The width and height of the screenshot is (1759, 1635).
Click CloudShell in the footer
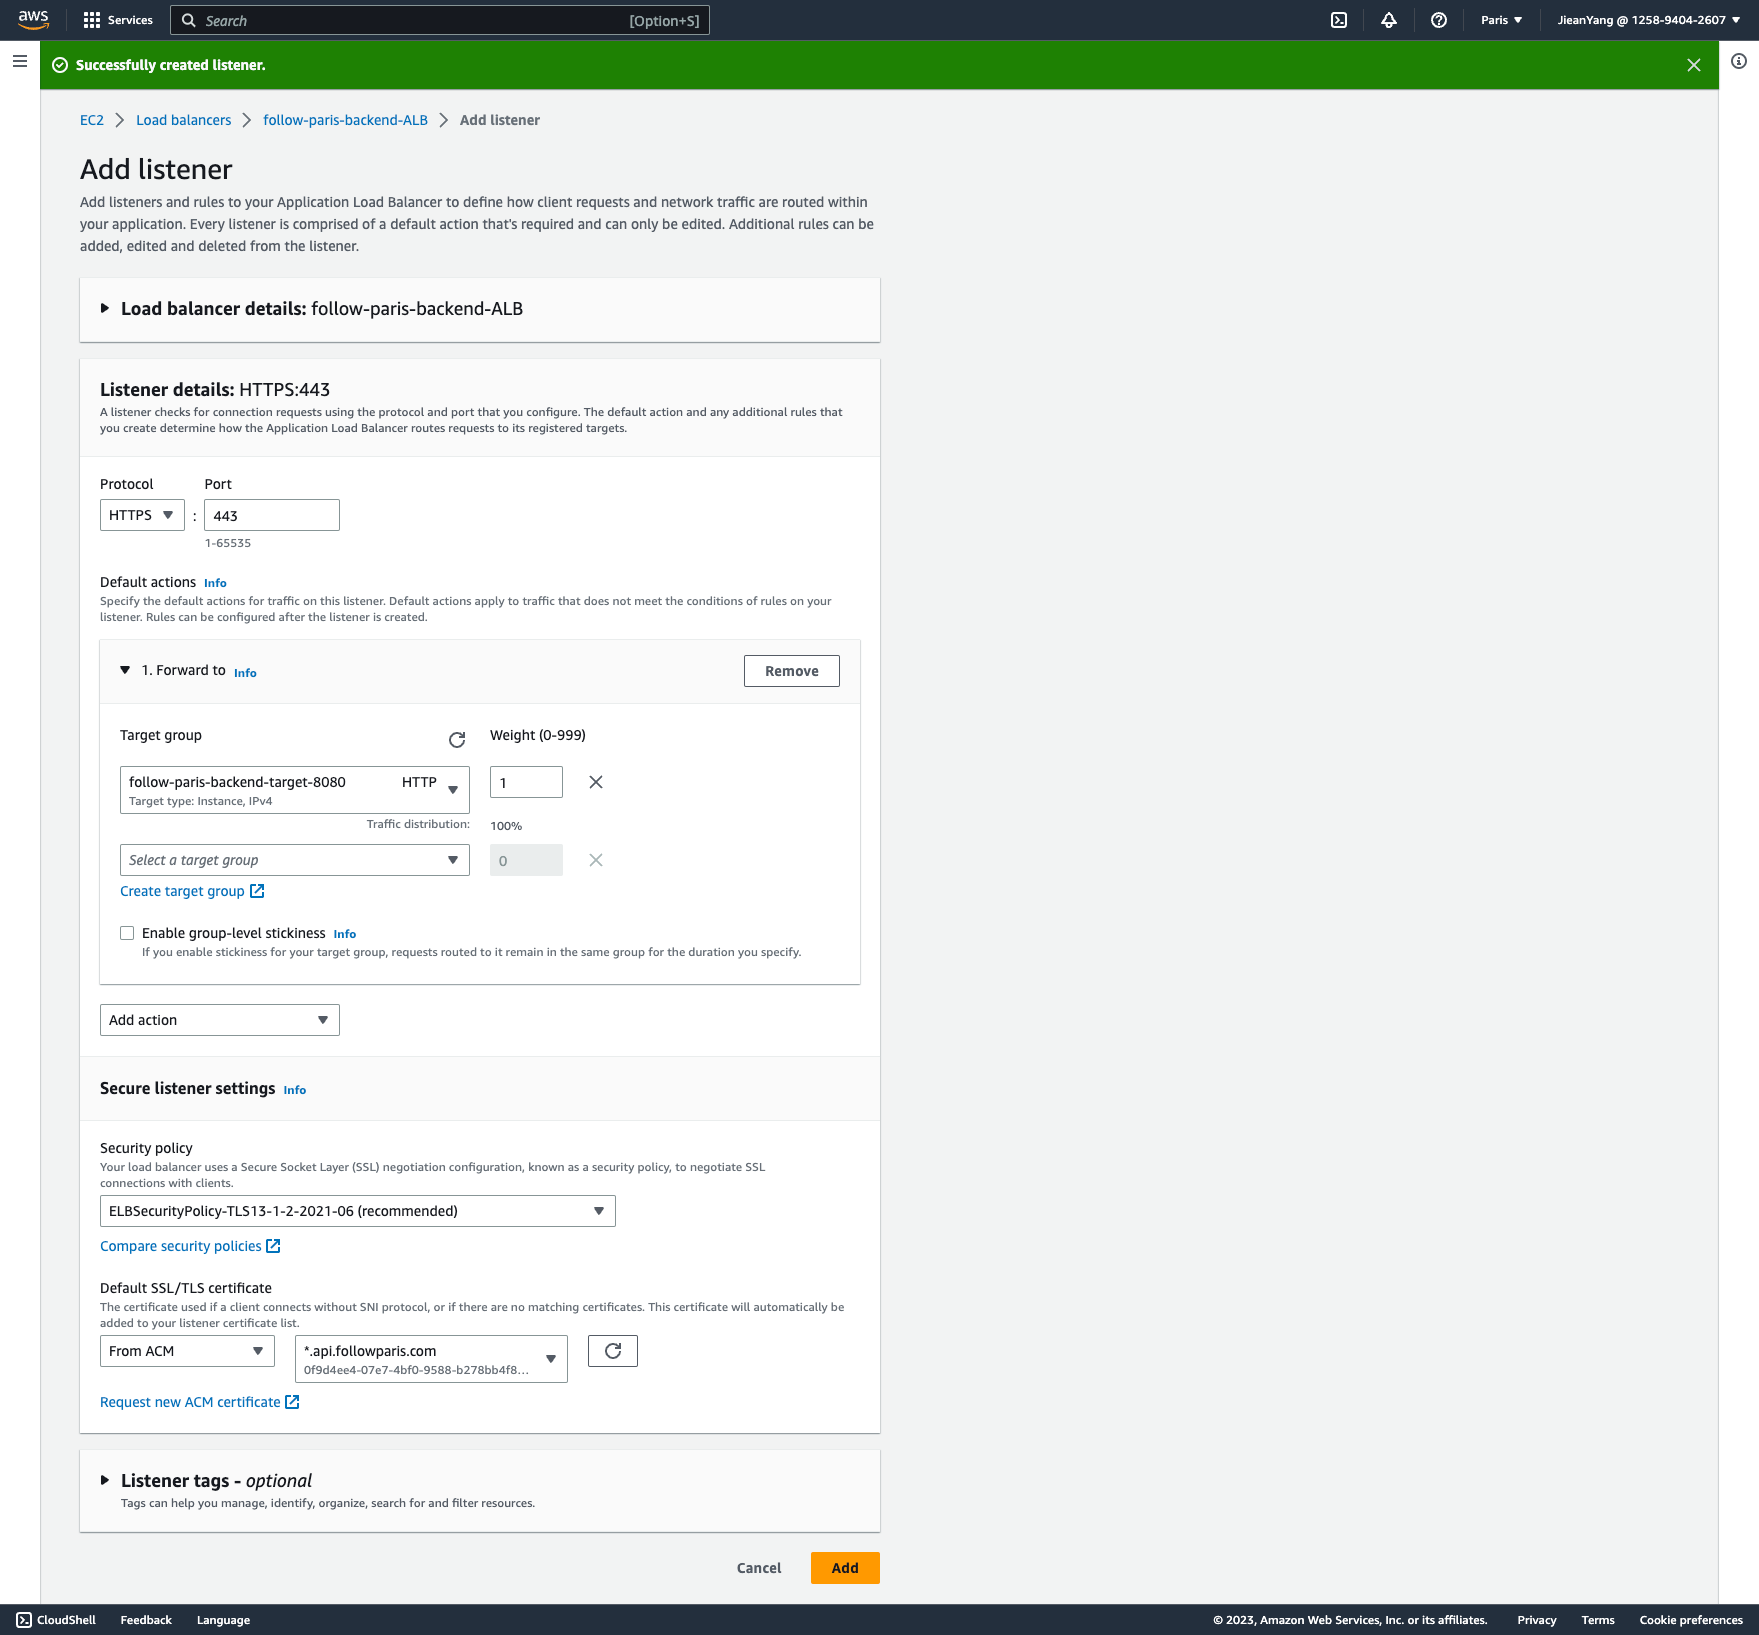(x=56, y=1620)
